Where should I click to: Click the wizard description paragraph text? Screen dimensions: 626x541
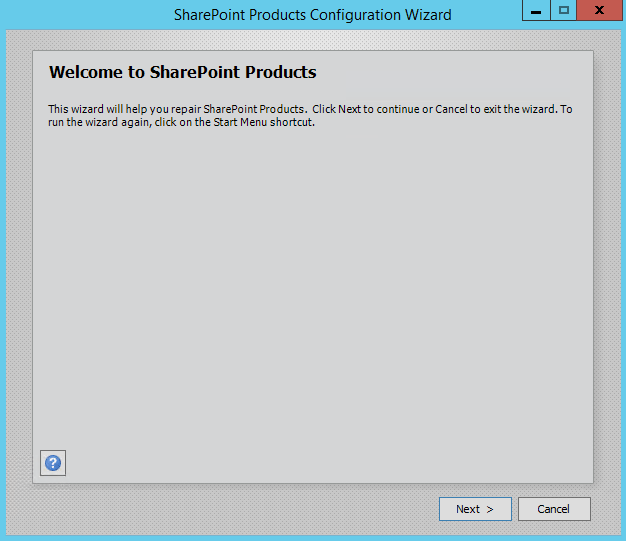310,115
